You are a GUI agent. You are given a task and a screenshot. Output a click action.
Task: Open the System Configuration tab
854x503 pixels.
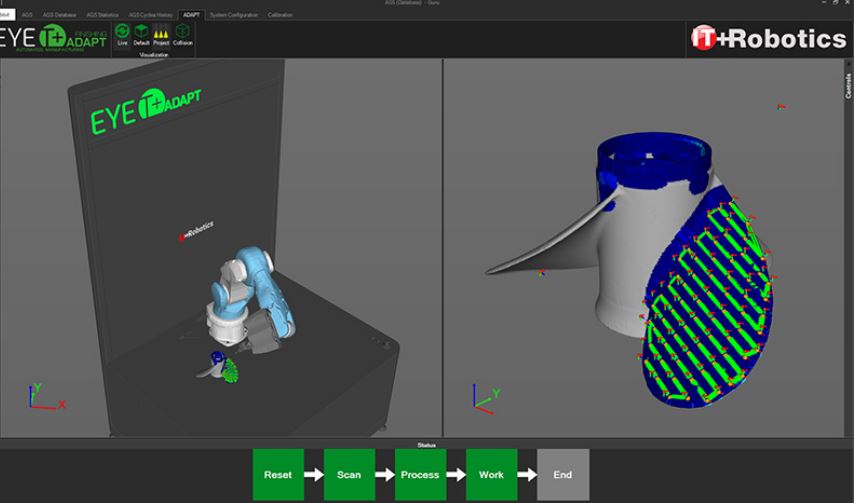[233, 15]
